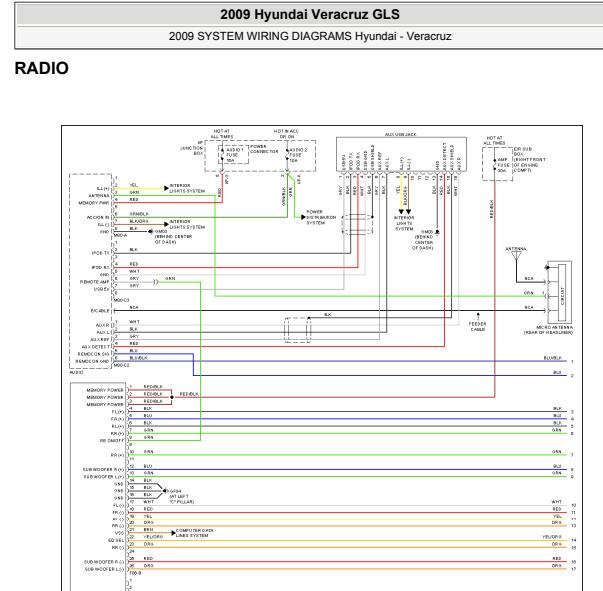Select the M00-C2 connector label
This screenshot has height=591, width=603.
122,365
